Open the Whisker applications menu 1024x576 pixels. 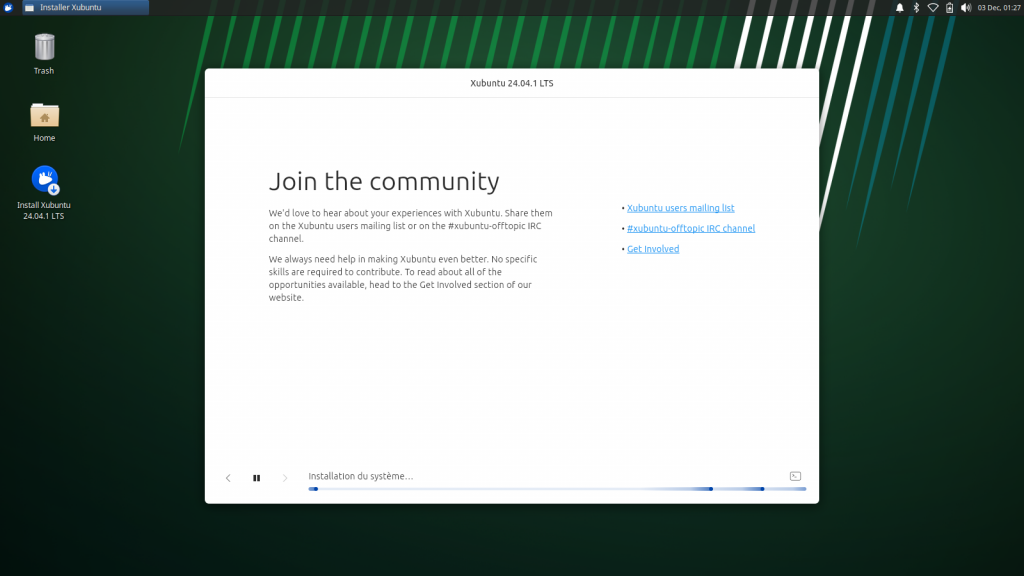pyautogui.click(x=9, y=7)
